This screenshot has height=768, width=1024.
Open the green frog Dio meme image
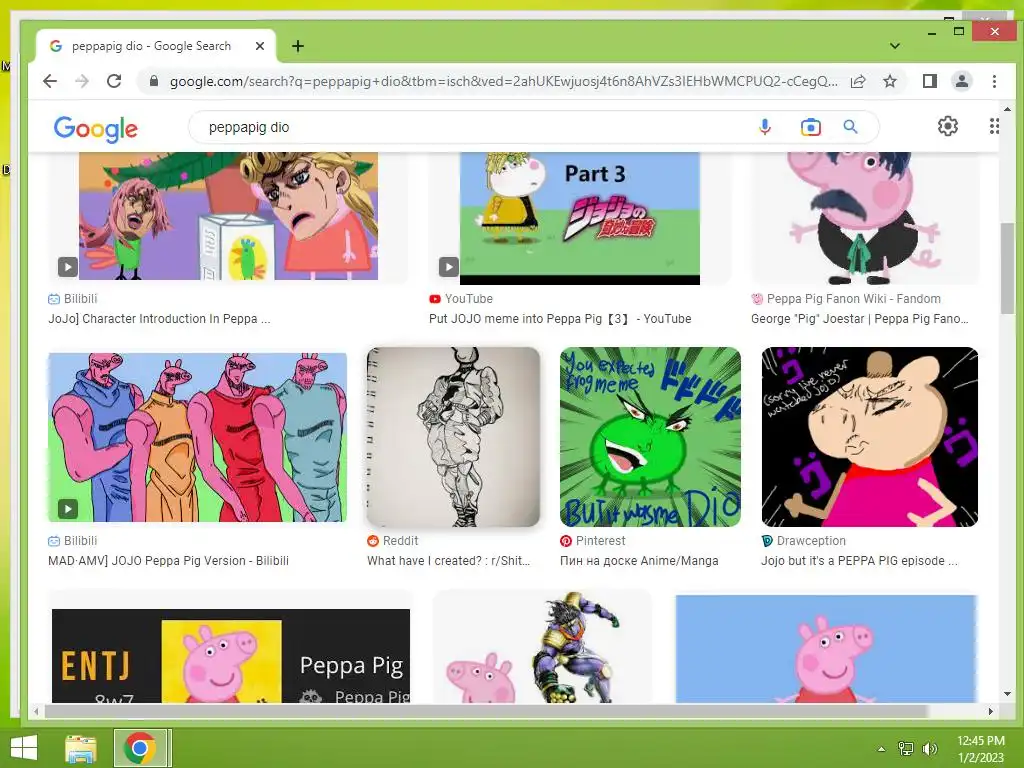(650, 436)
